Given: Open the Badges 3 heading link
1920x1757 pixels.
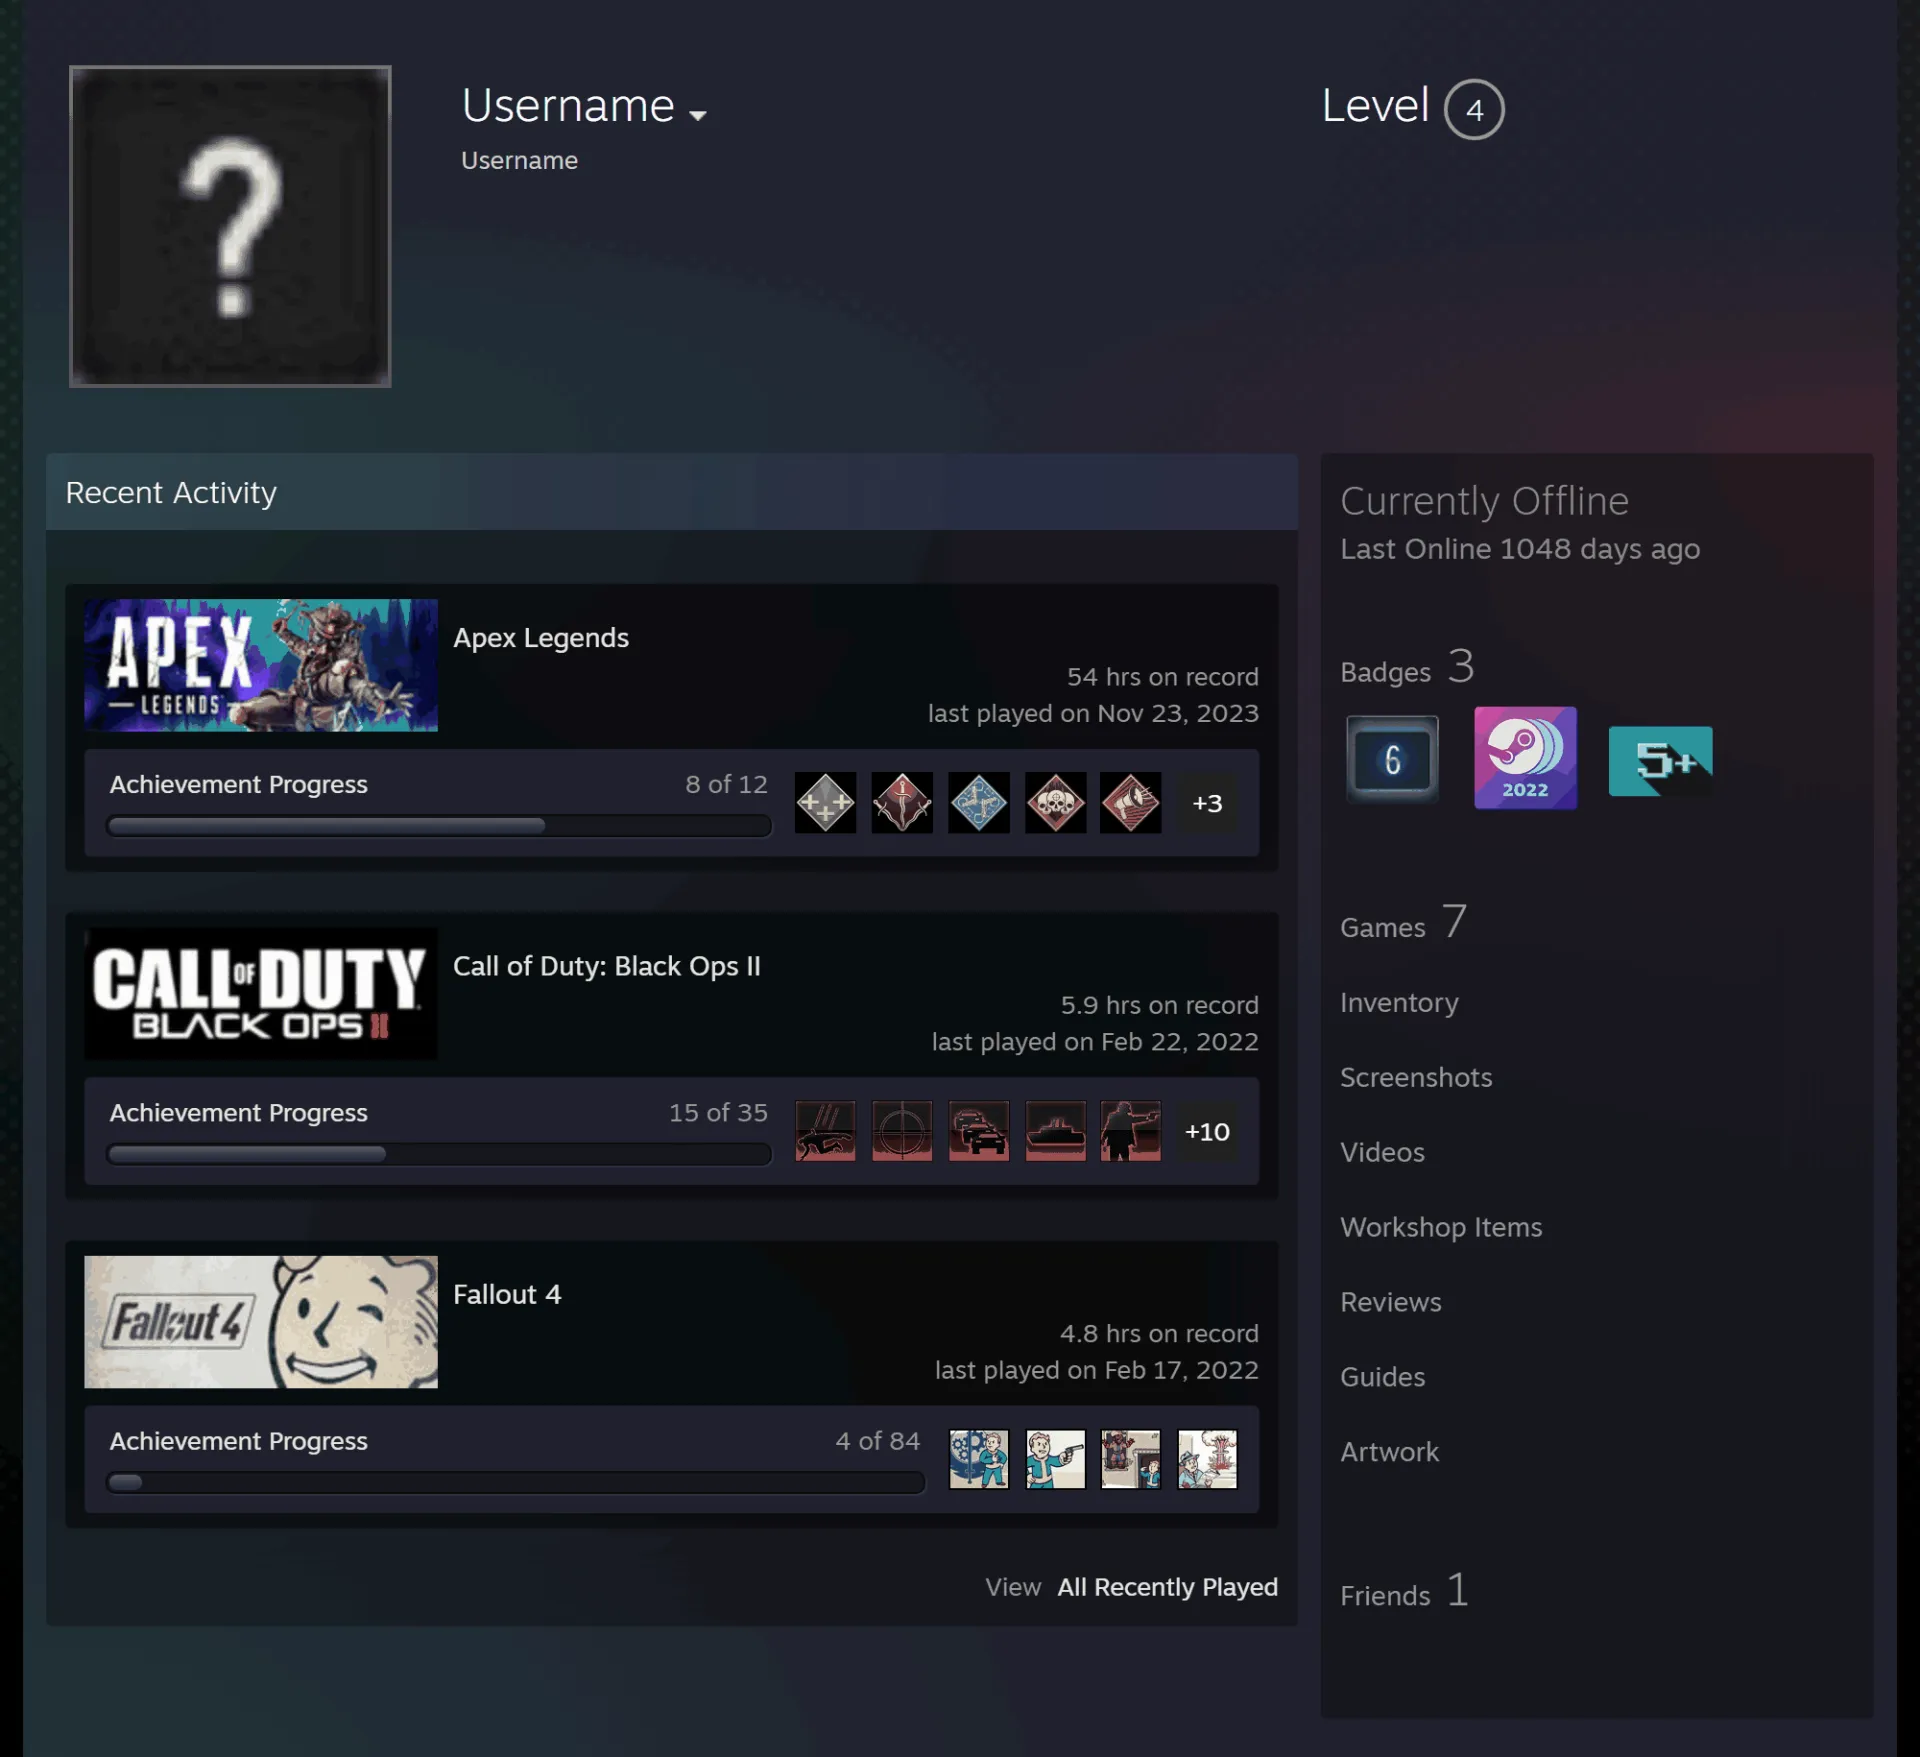Looking at the screenshot, I should pos(1407,667).
